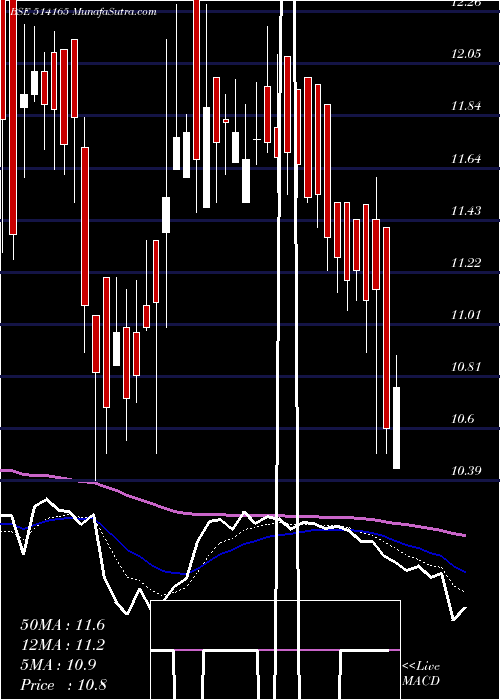
Task: Click the 12.05 price axis label
Action: point(466,54)
